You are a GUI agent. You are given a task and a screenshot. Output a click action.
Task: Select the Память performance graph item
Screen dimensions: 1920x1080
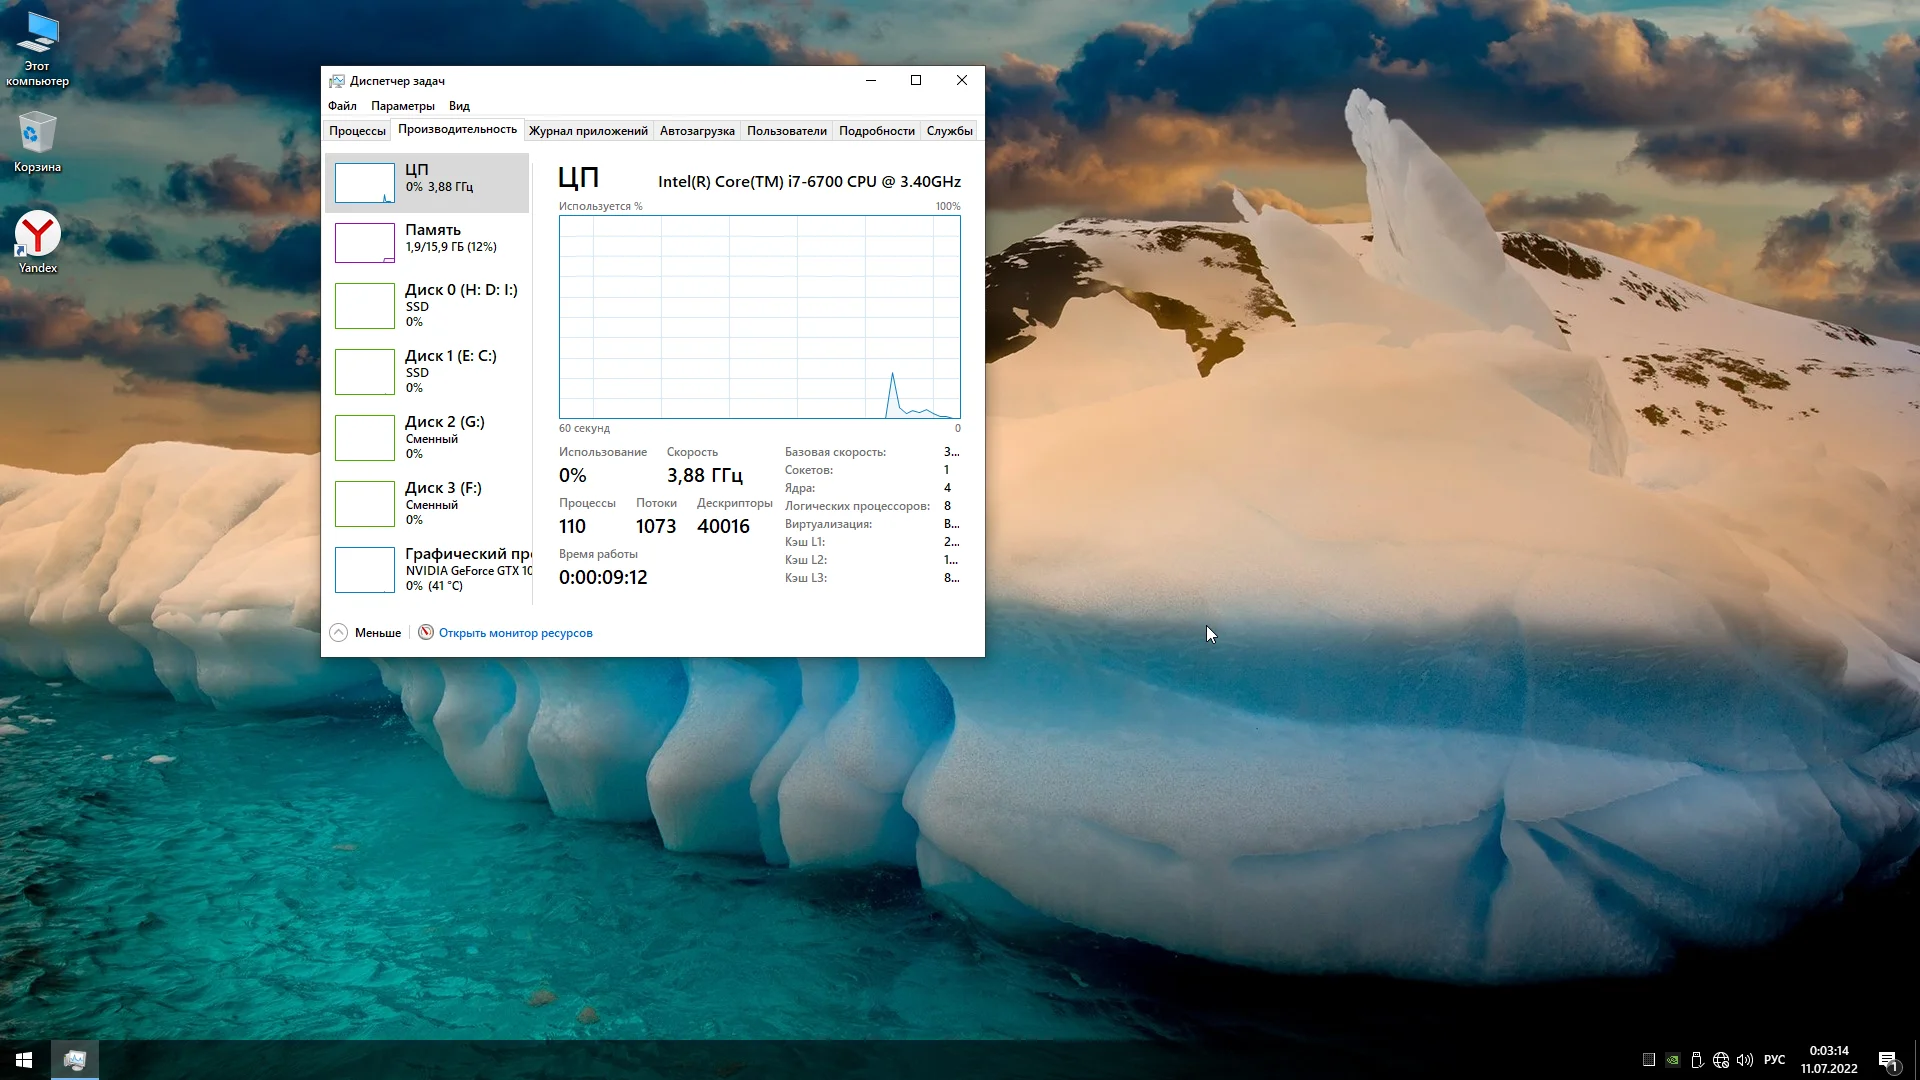(x=428, y=241)
